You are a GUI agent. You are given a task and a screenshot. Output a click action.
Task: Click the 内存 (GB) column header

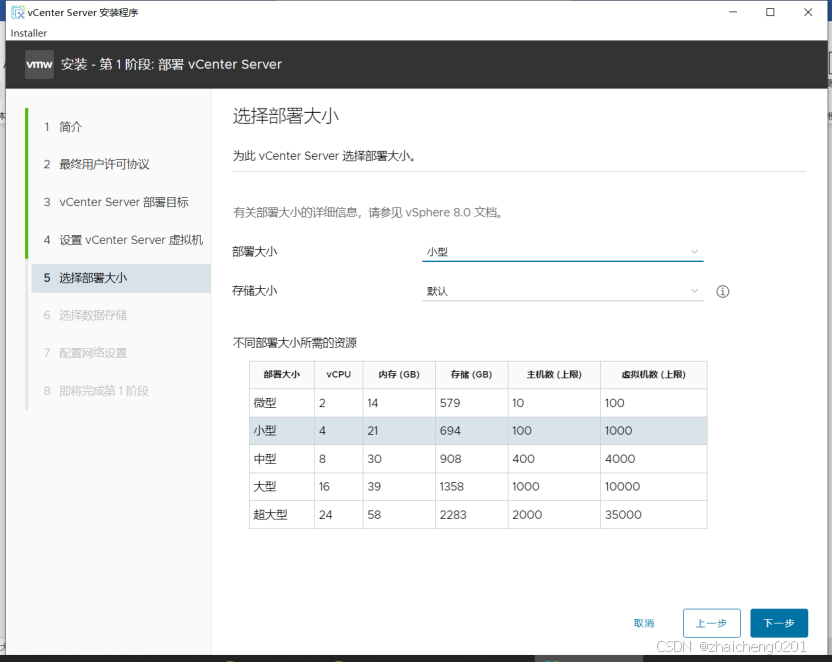(x=399, y=374)
